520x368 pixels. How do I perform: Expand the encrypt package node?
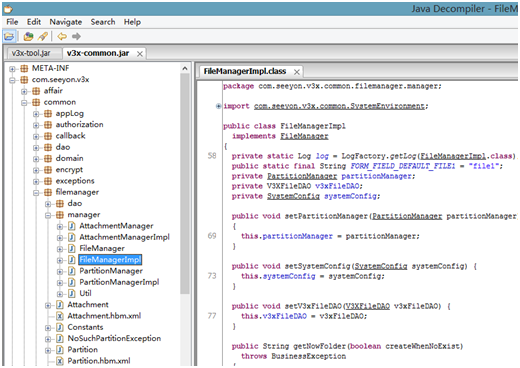pyautogui.click(x=36, y=170)
